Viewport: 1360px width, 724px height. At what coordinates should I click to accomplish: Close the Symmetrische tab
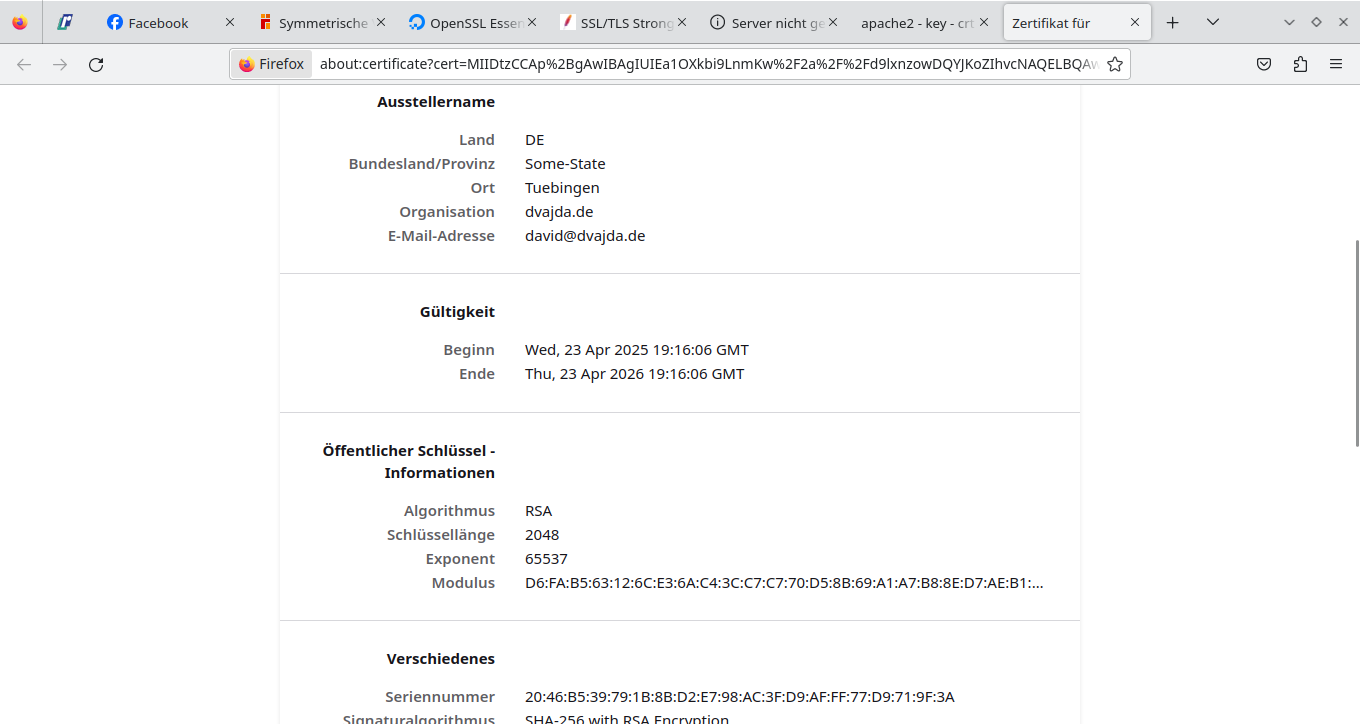380,22
